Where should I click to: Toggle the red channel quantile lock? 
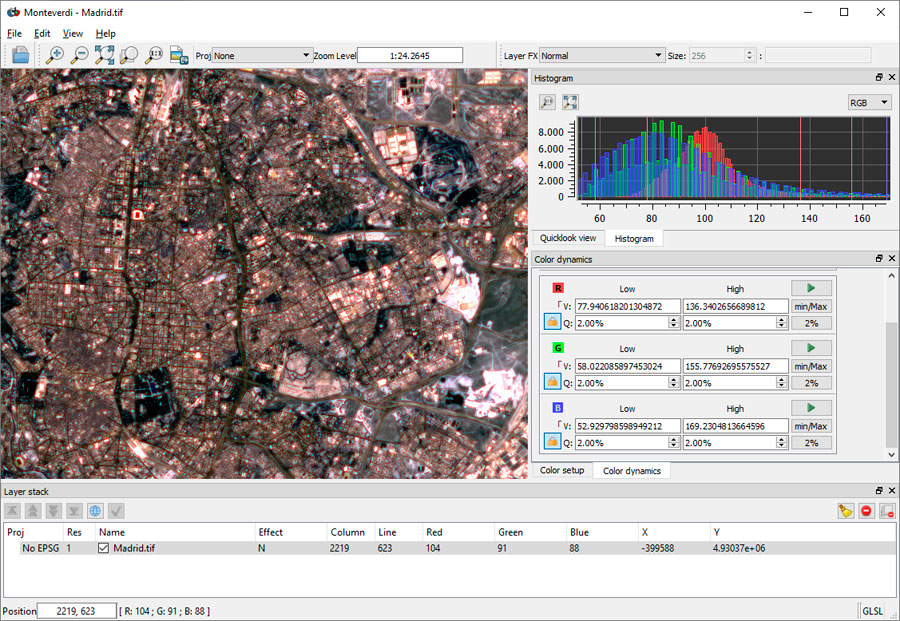(x=552, y=322)
